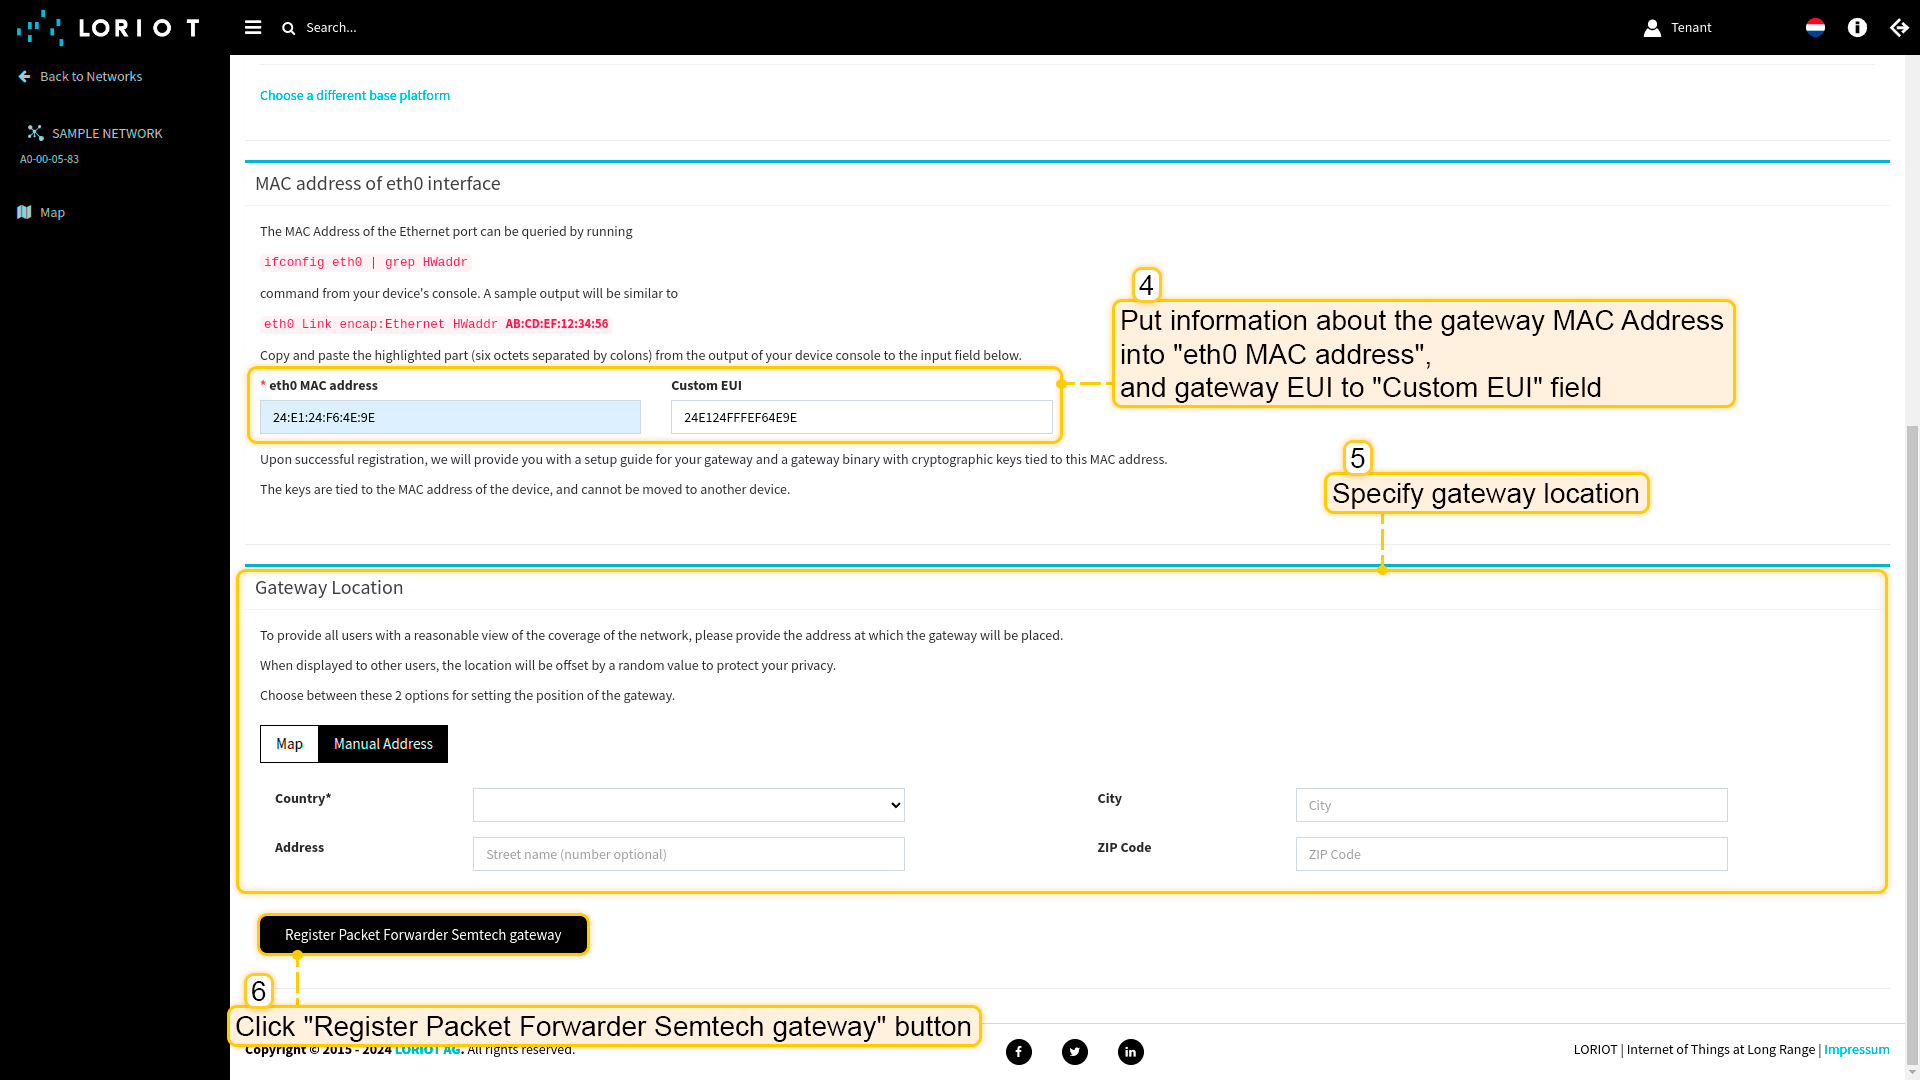The image size is (1920, 1080).
Task: Open the info icon in the top bar
Action: [1858, 27]
